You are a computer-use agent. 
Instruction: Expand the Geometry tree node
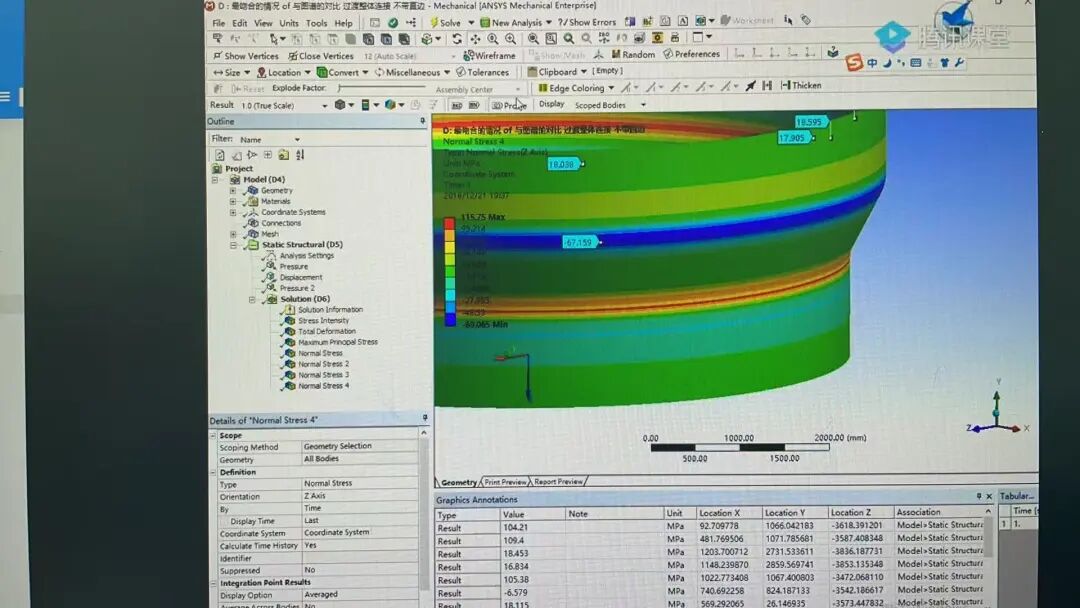[233, 191]
